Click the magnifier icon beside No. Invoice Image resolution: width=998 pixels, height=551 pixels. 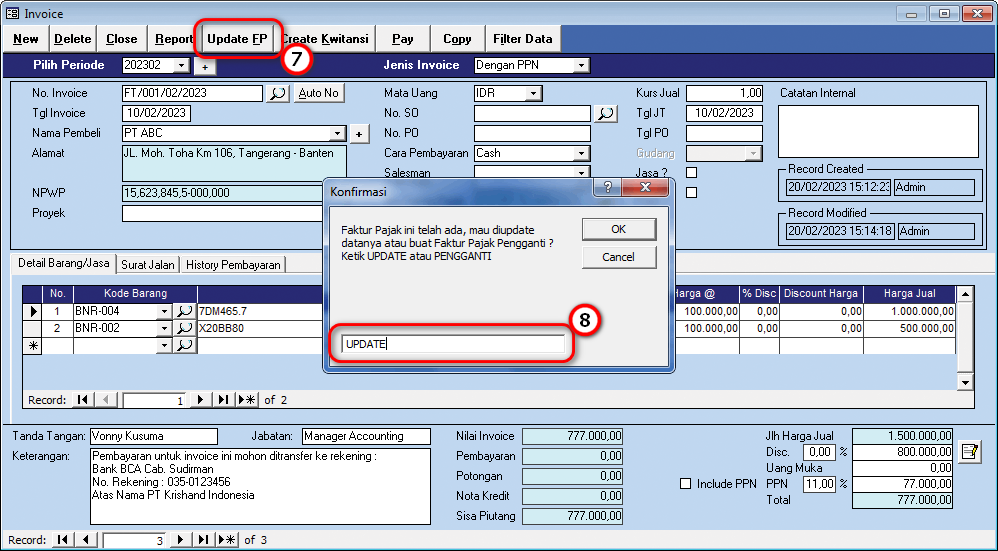(278, 93)
